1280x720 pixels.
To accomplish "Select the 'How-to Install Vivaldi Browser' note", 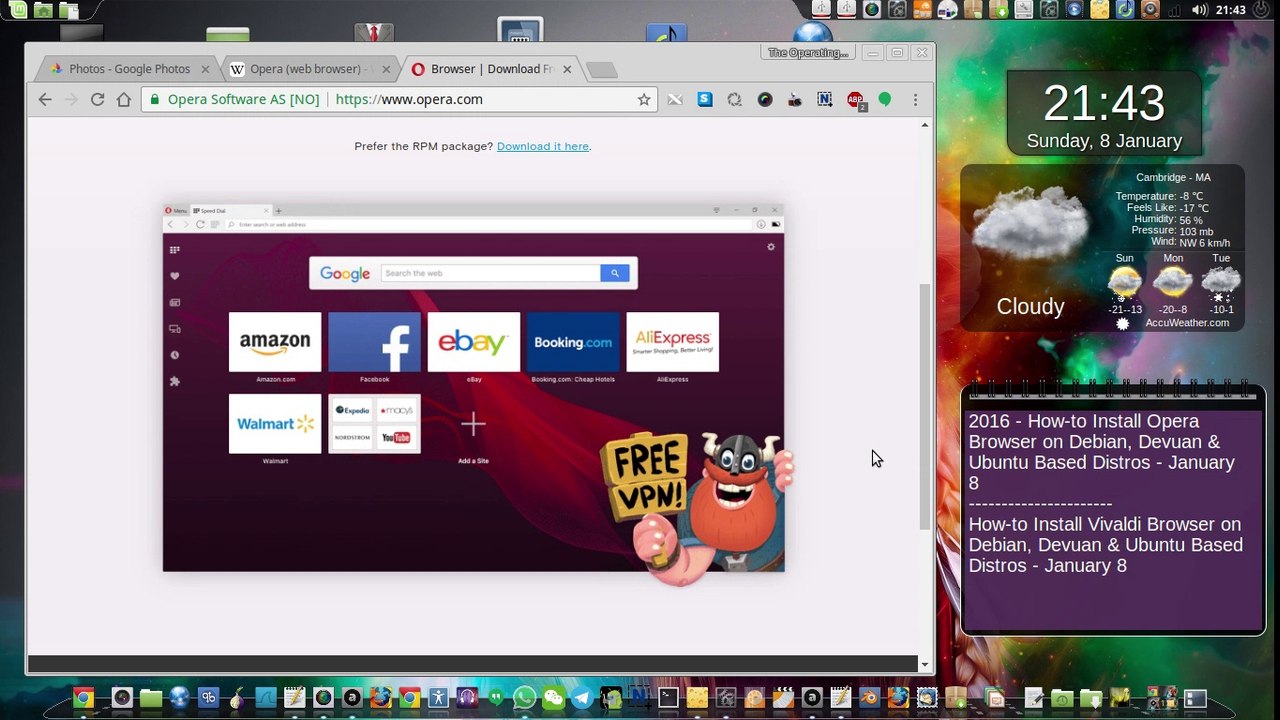I will (1106, 545).
